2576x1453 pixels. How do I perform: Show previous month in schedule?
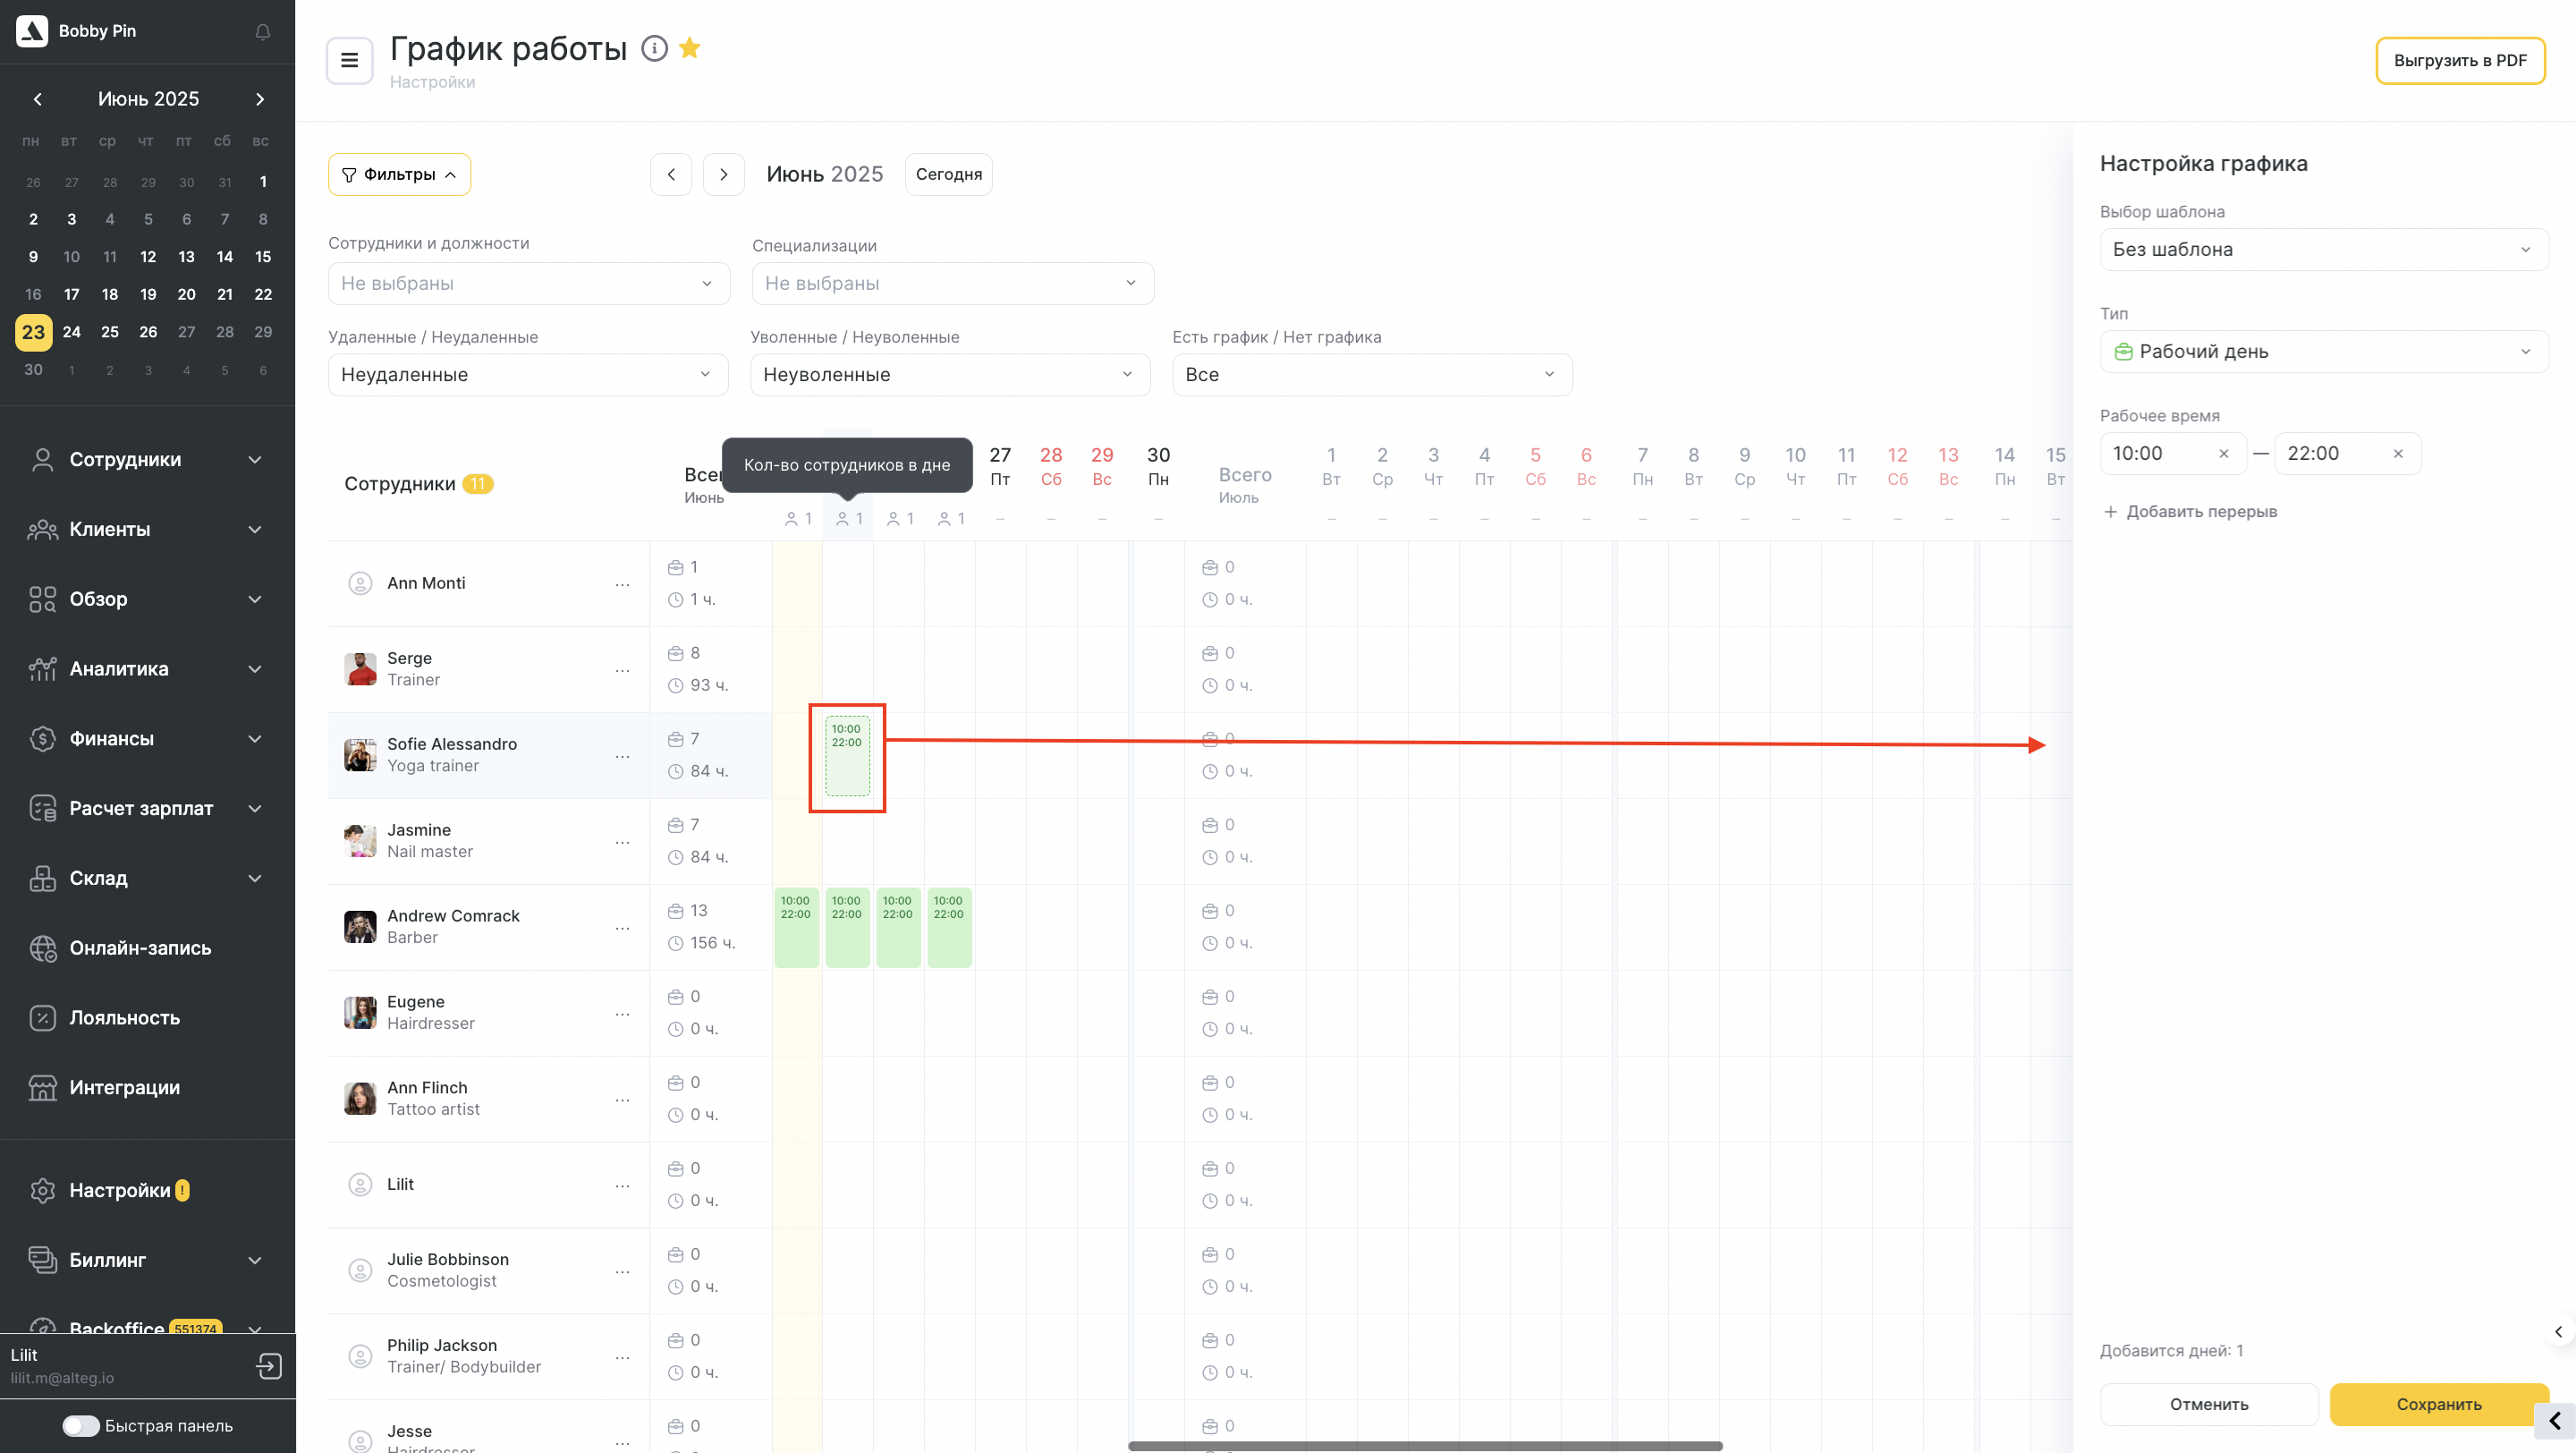tap(671, 174)
